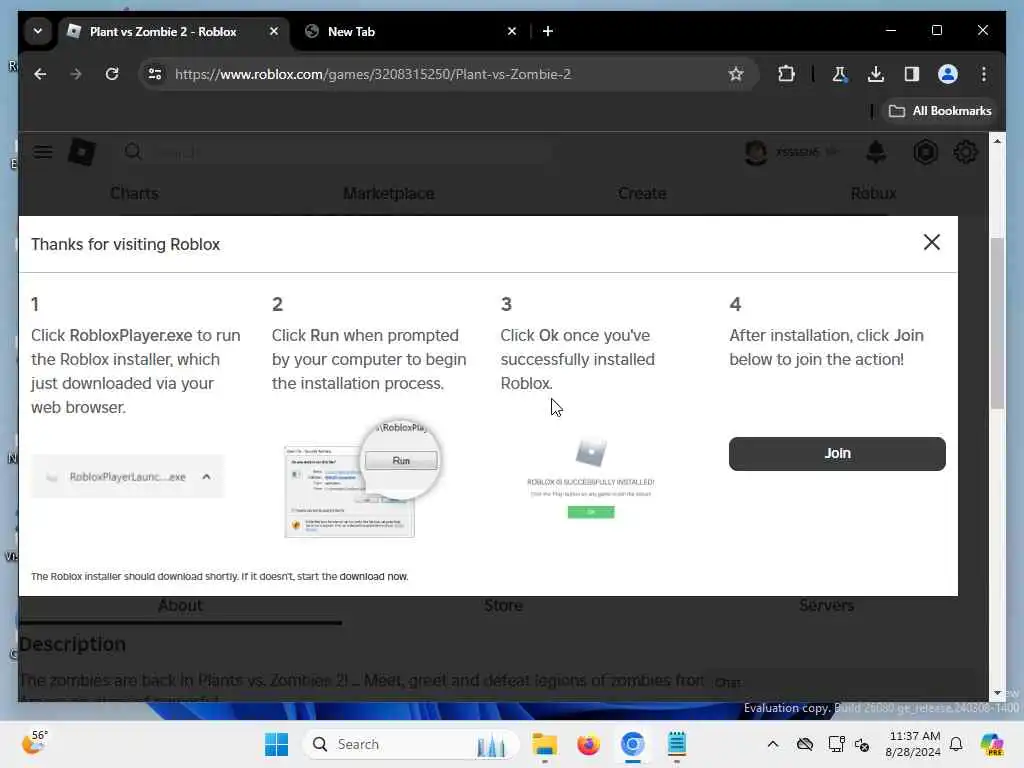Open the Roblox hamburger menu
Image resolution: width=1024 pixels, height=768 pixels.
click(43, 152)
